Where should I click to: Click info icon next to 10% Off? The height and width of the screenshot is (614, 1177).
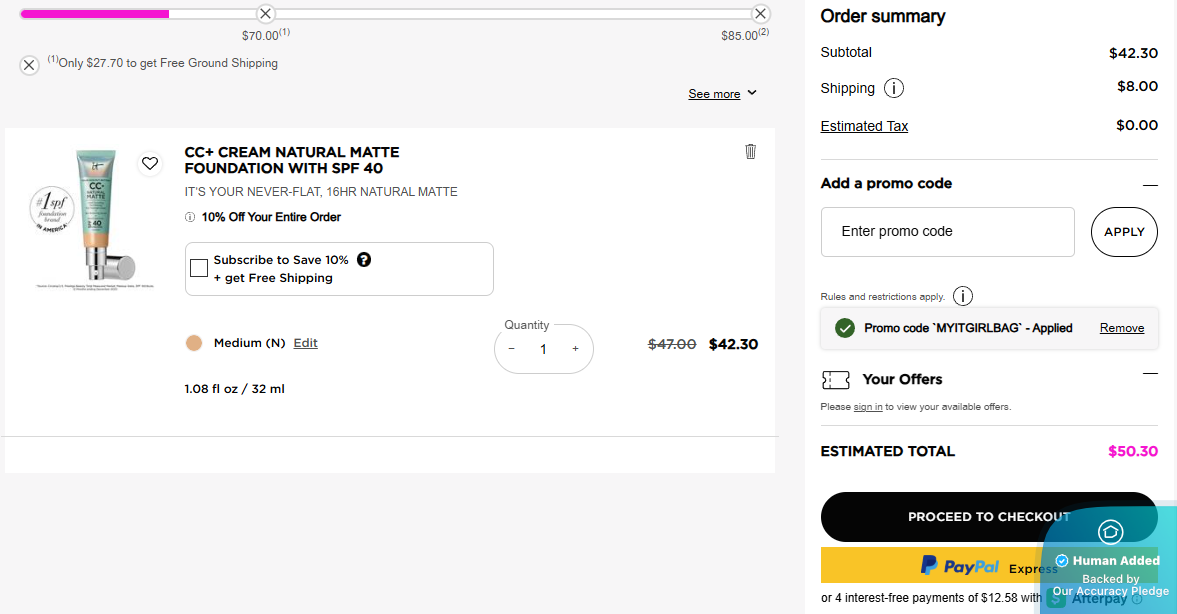pyautogui.click(x=190, y=217)
